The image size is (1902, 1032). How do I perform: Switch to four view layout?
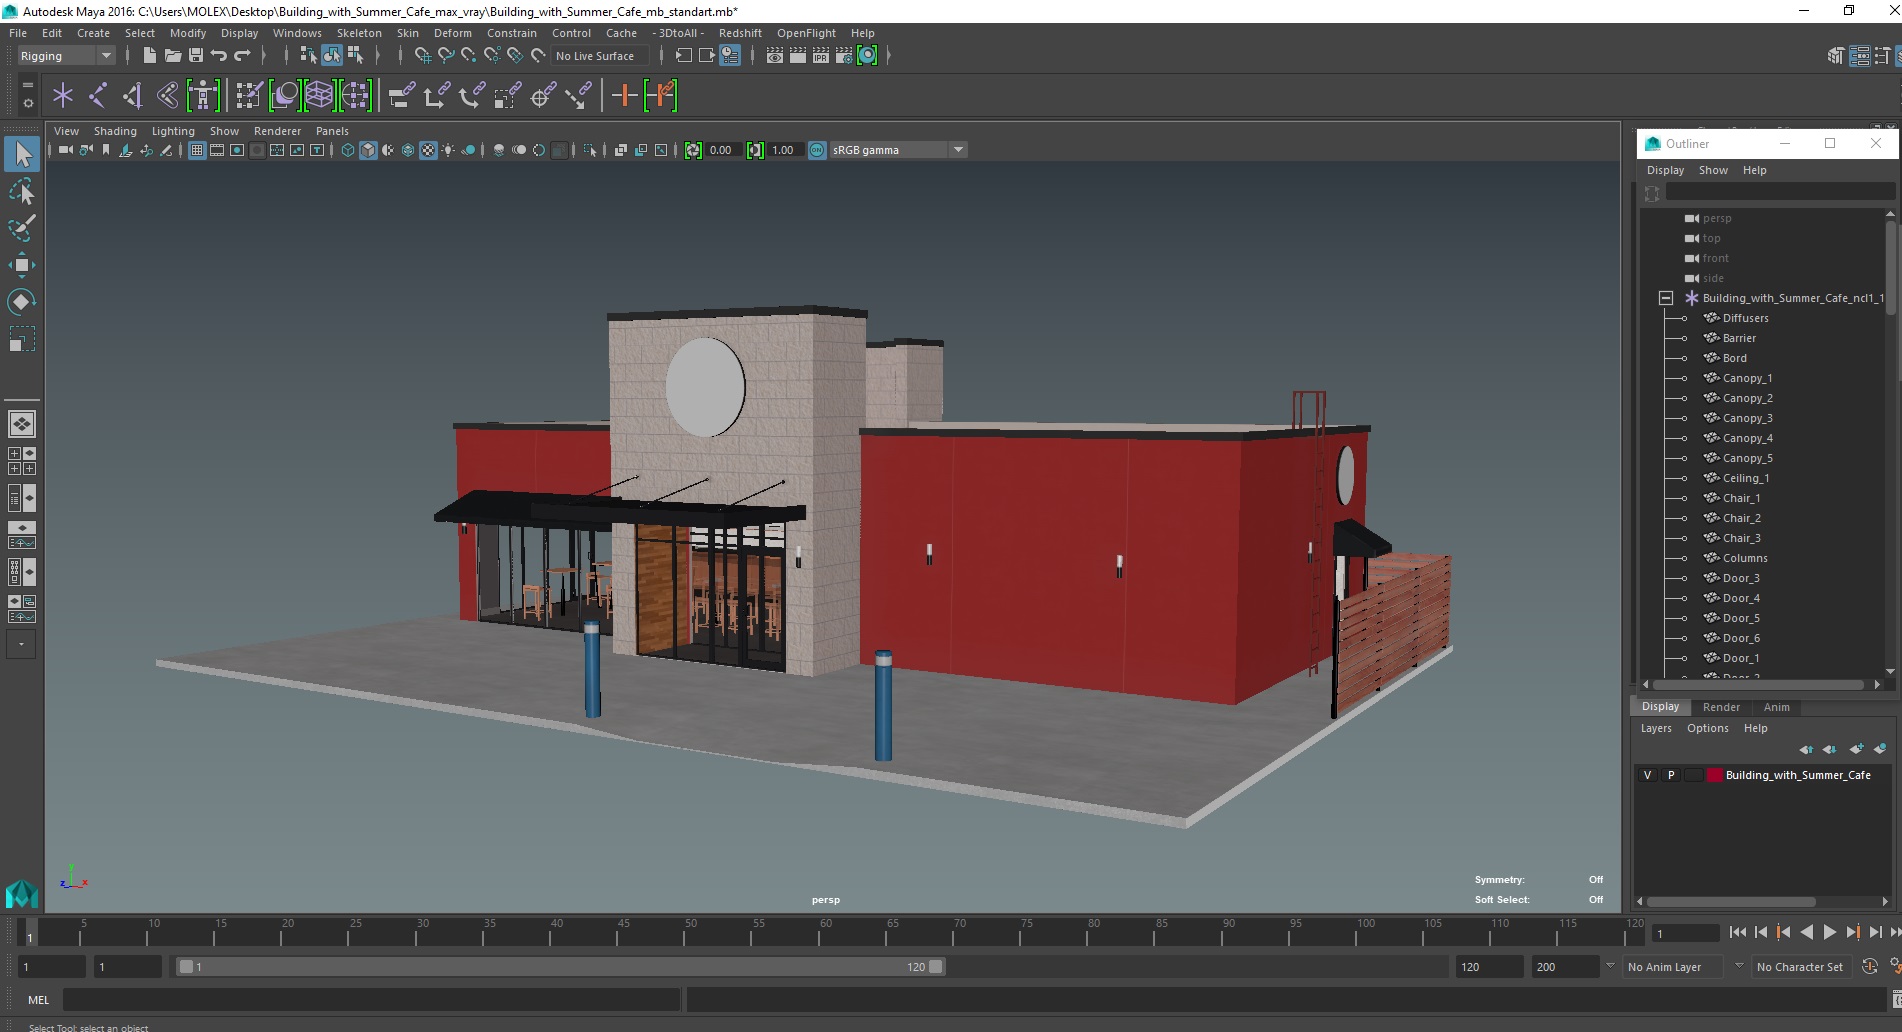point(22,461)
